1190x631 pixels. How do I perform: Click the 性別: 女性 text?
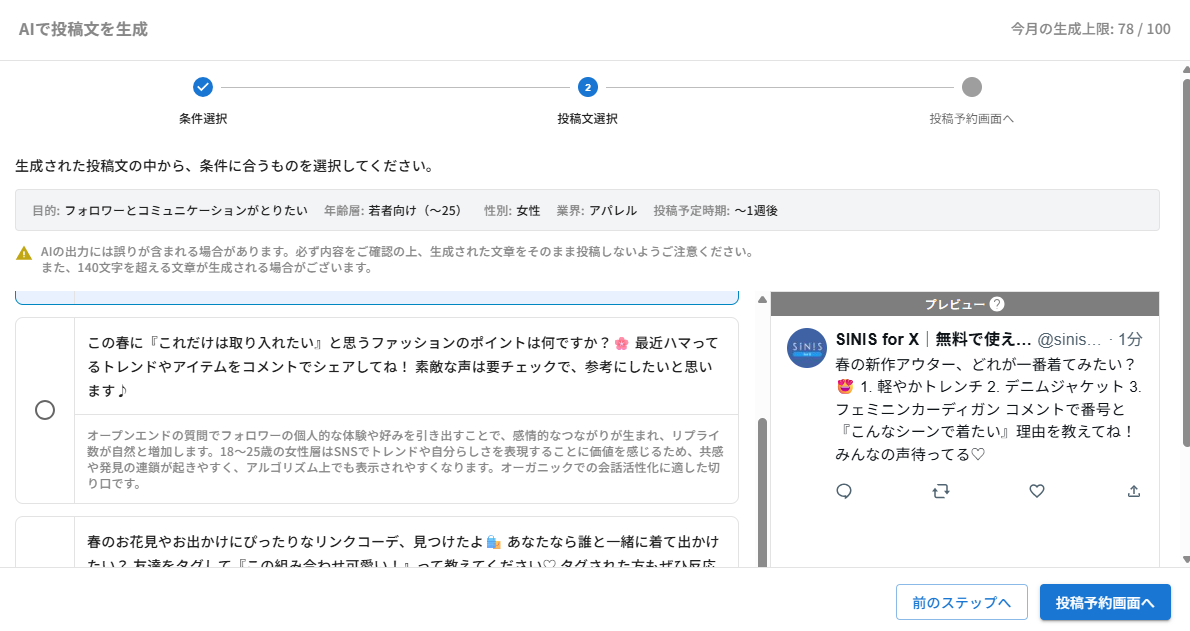pyautogui.click(x=512, y=210)
